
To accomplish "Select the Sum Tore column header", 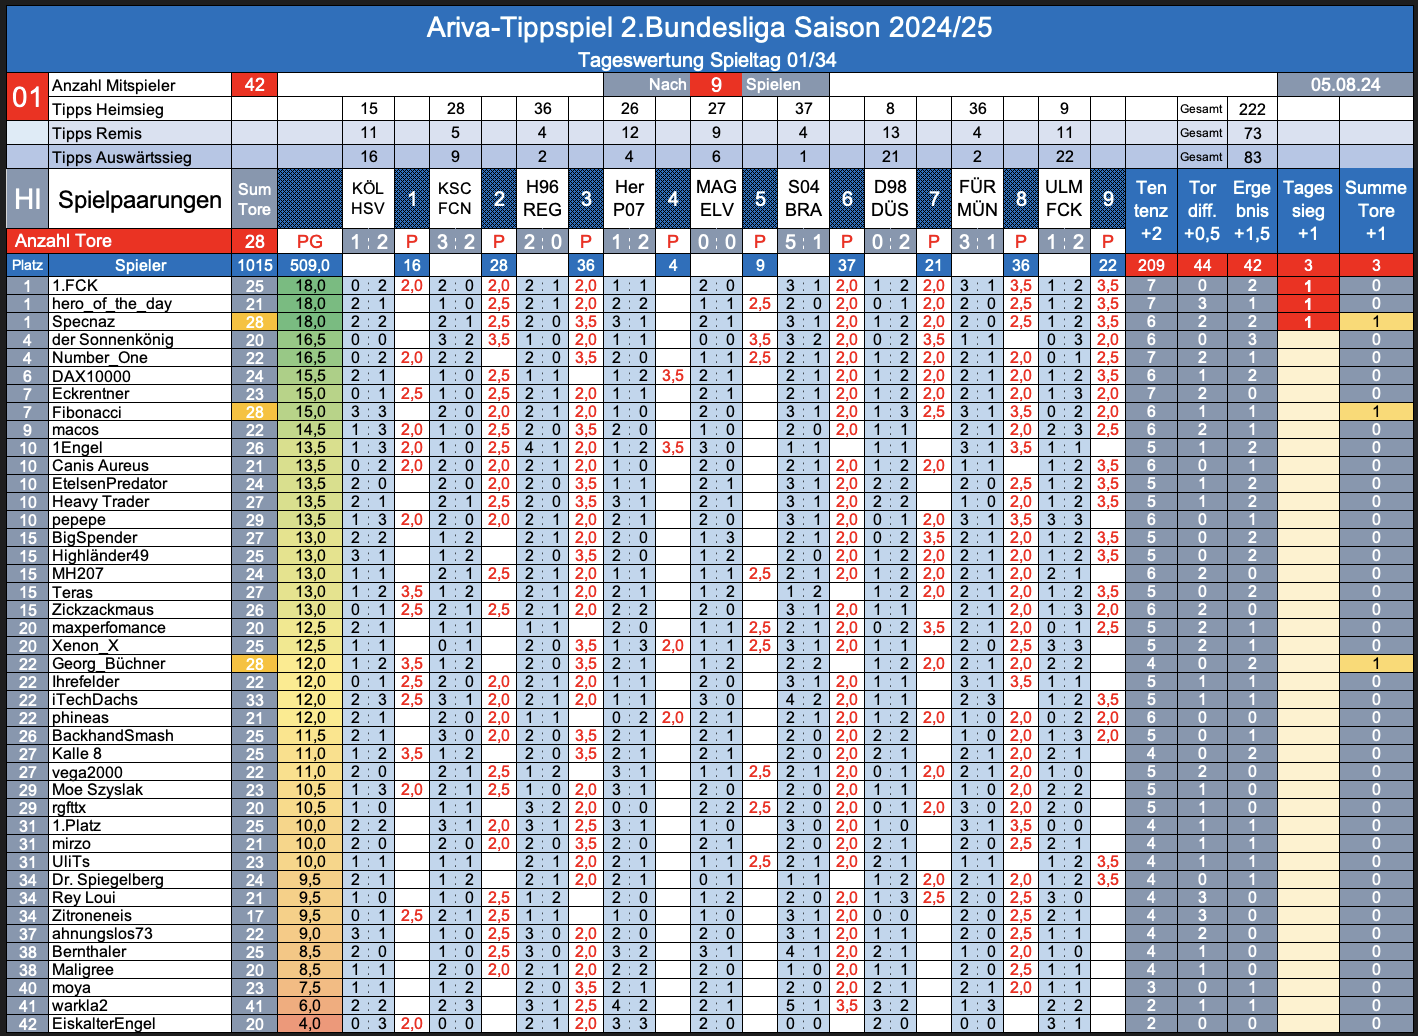I will pos(254,199).
